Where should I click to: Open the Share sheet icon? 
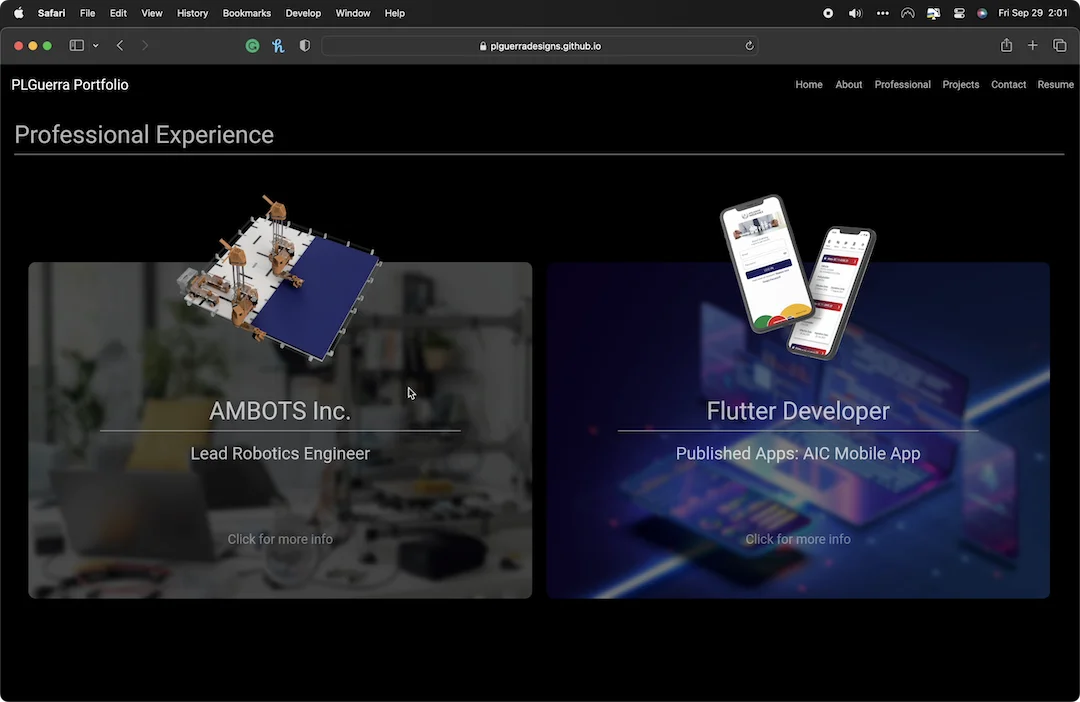coord(1006,45)
